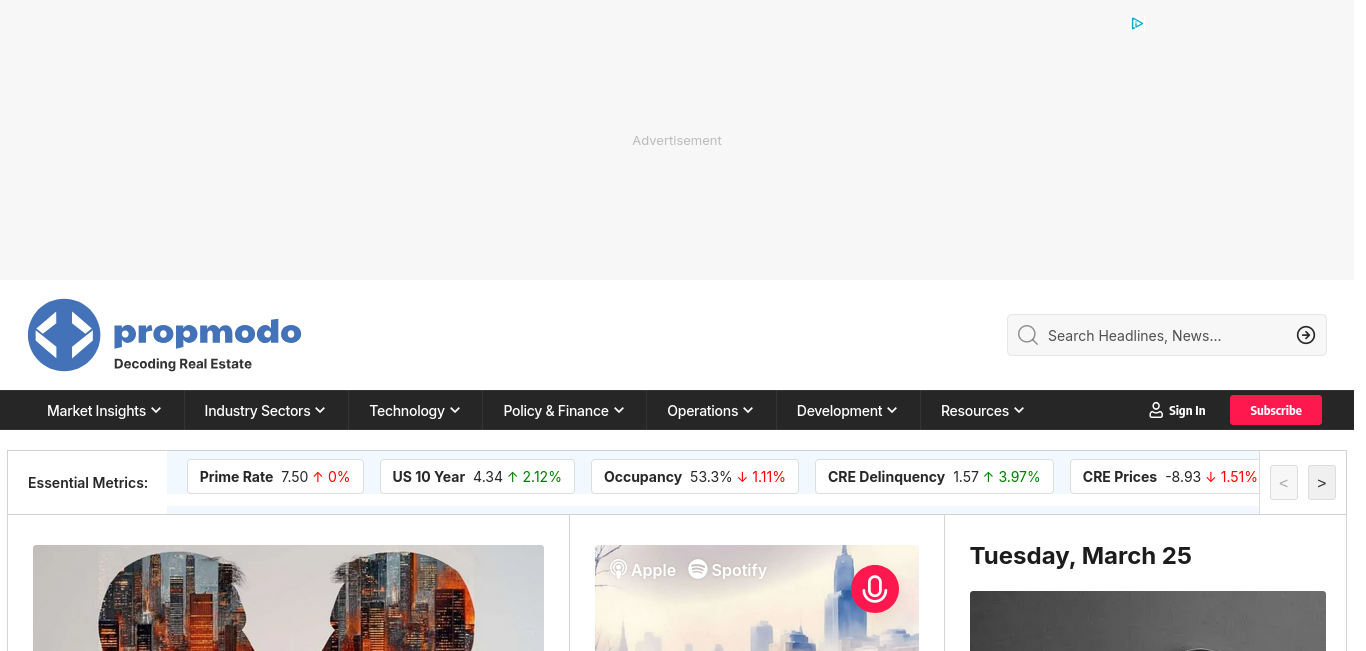
Task: Open the Operations menu
Action: point(710,411)
